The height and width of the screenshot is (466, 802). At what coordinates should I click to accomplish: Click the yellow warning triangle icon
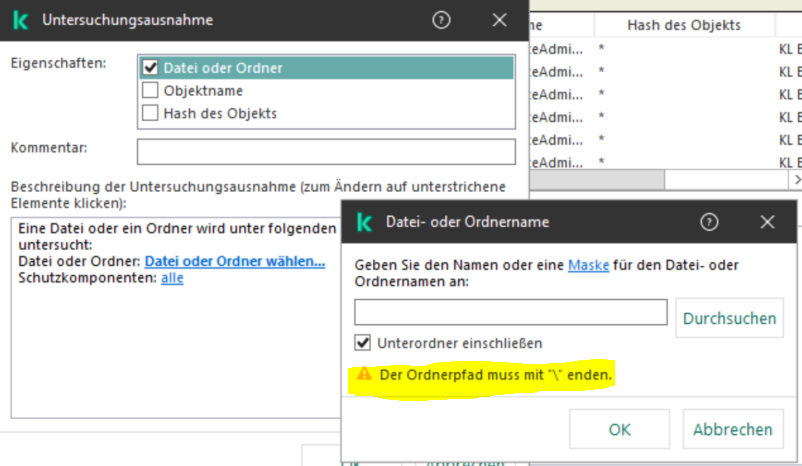point(363,377)
